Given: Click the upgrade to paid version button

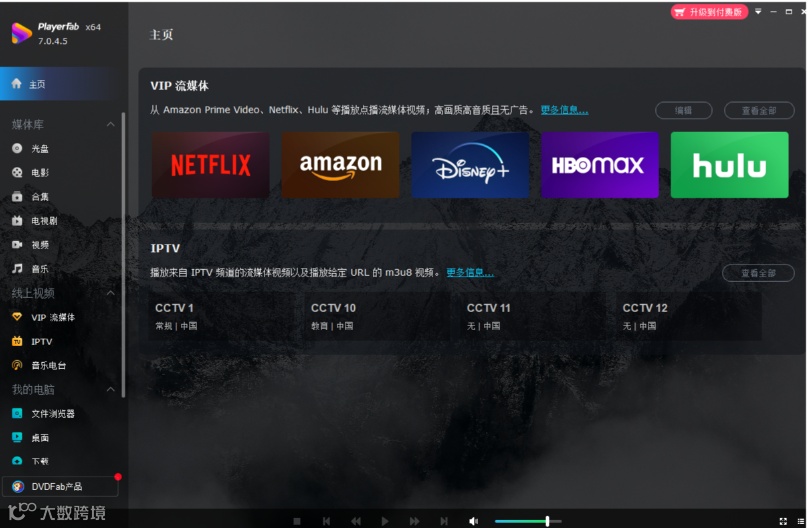Looking at the screenshot, I should 709,12.
